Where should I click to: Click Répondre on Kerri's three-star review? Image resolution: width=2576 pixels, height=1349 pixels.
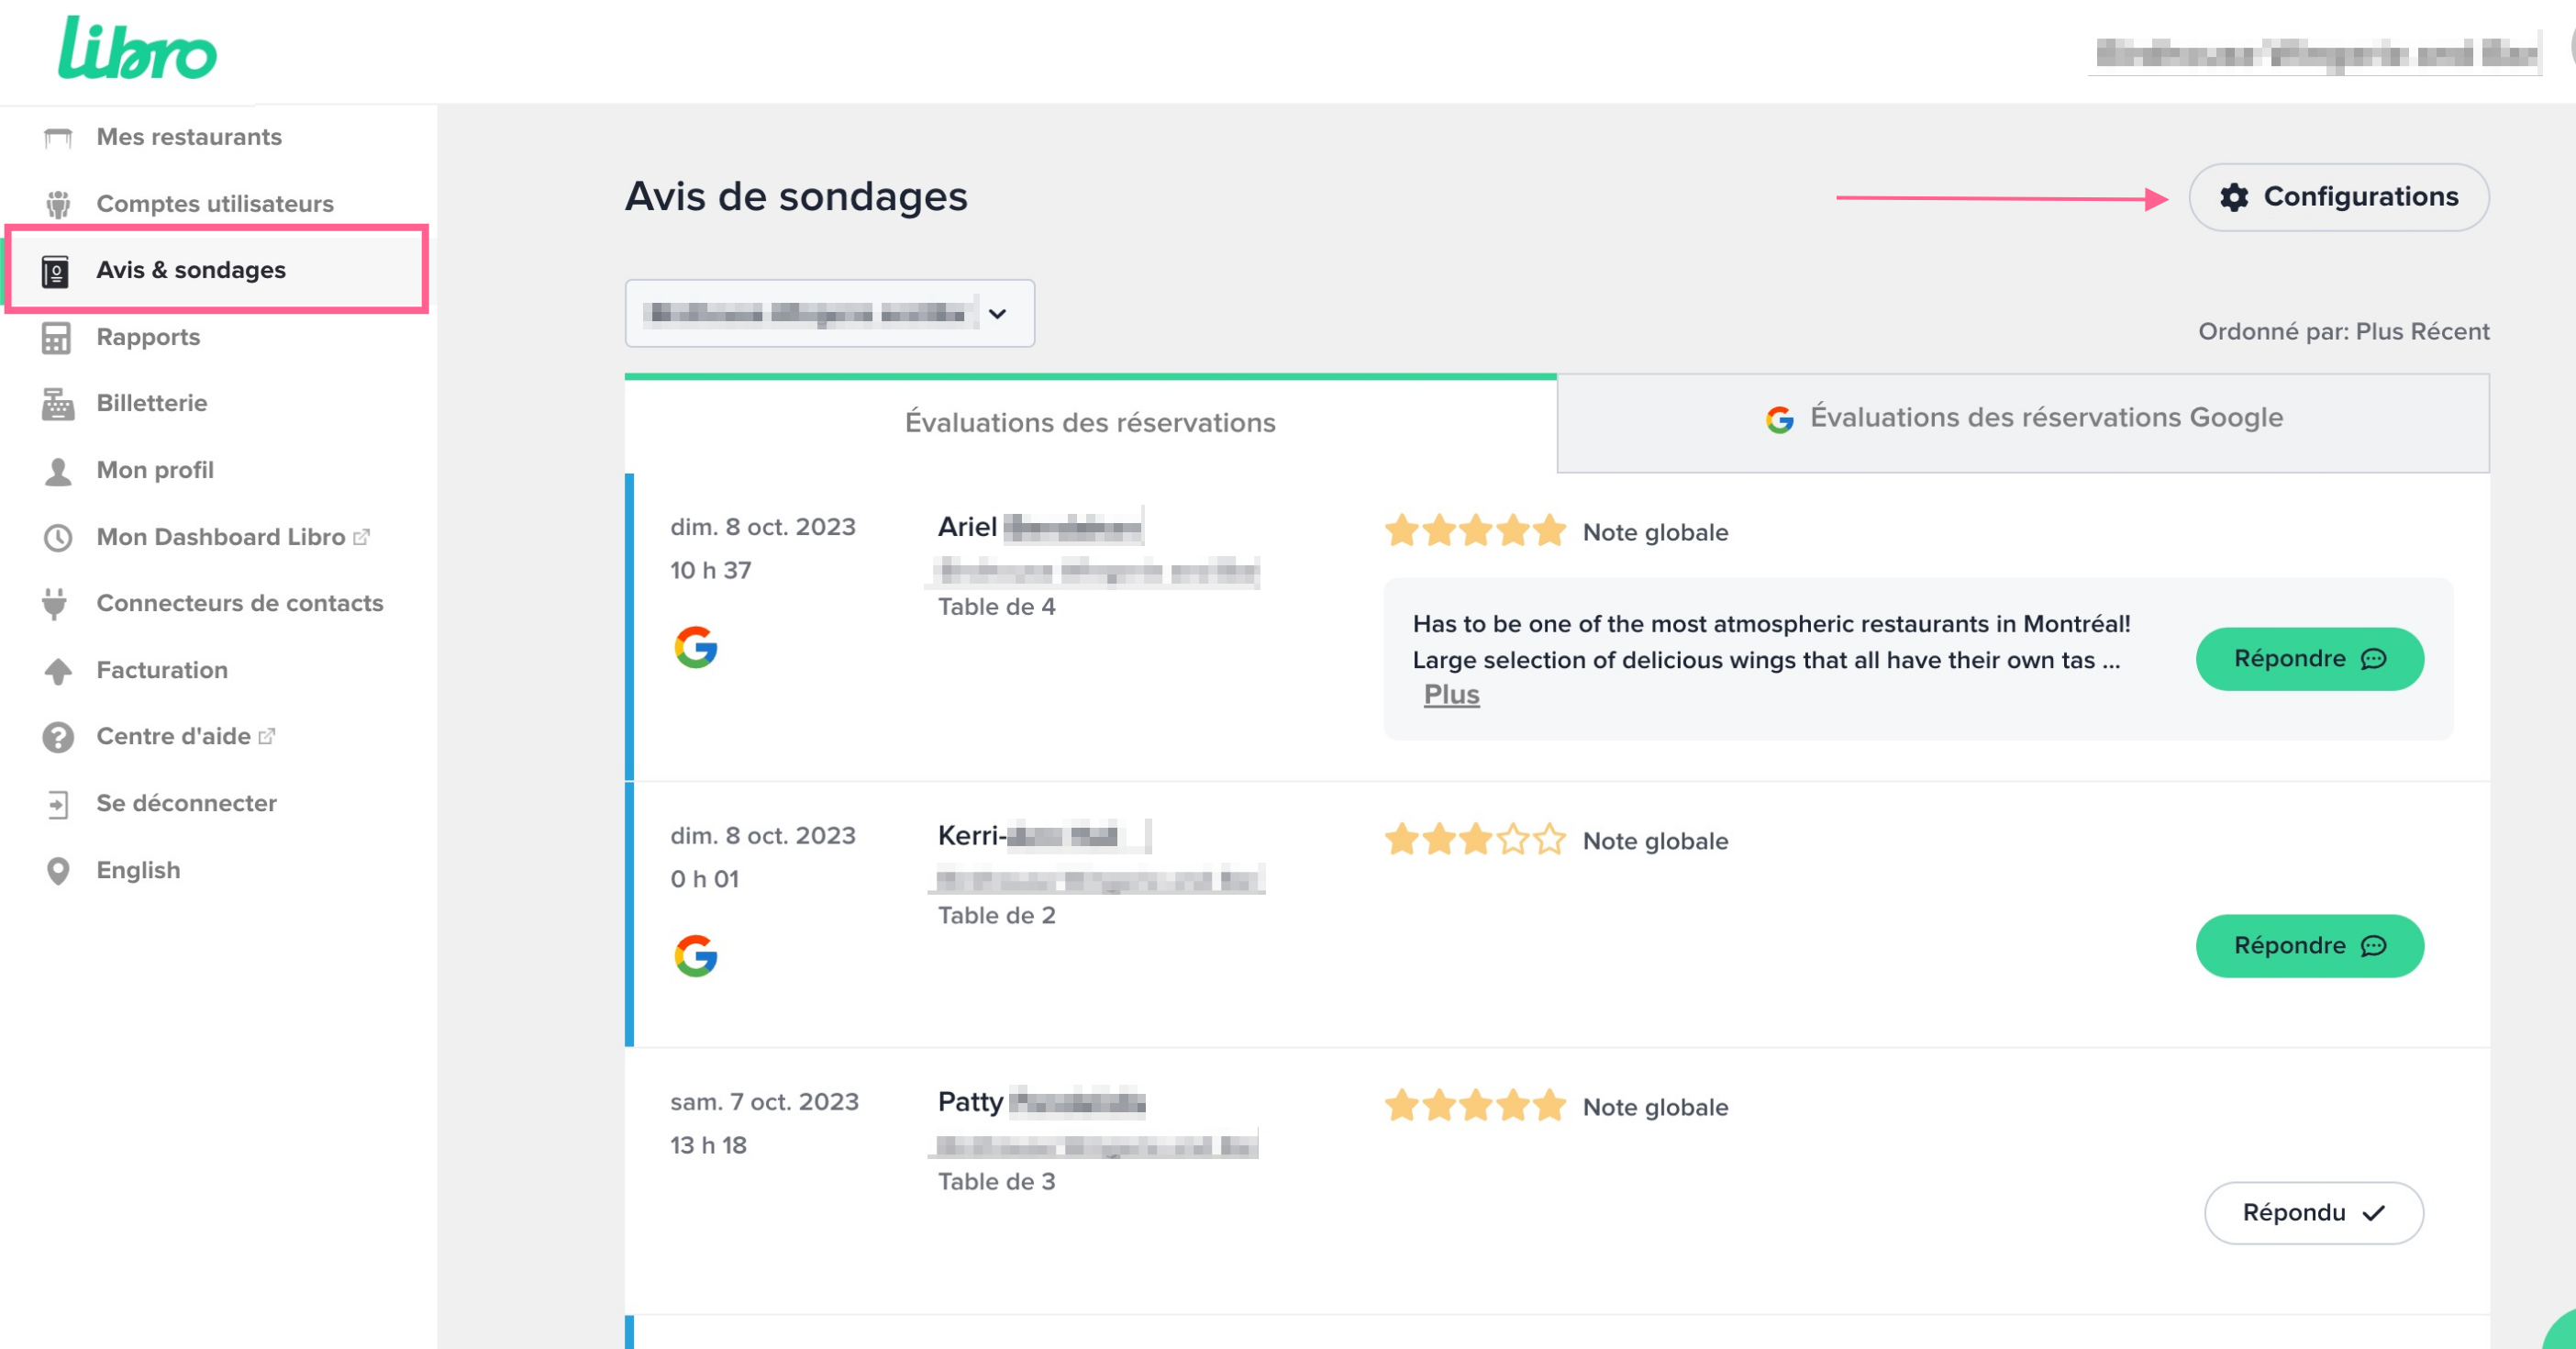tap(2308, 946)
